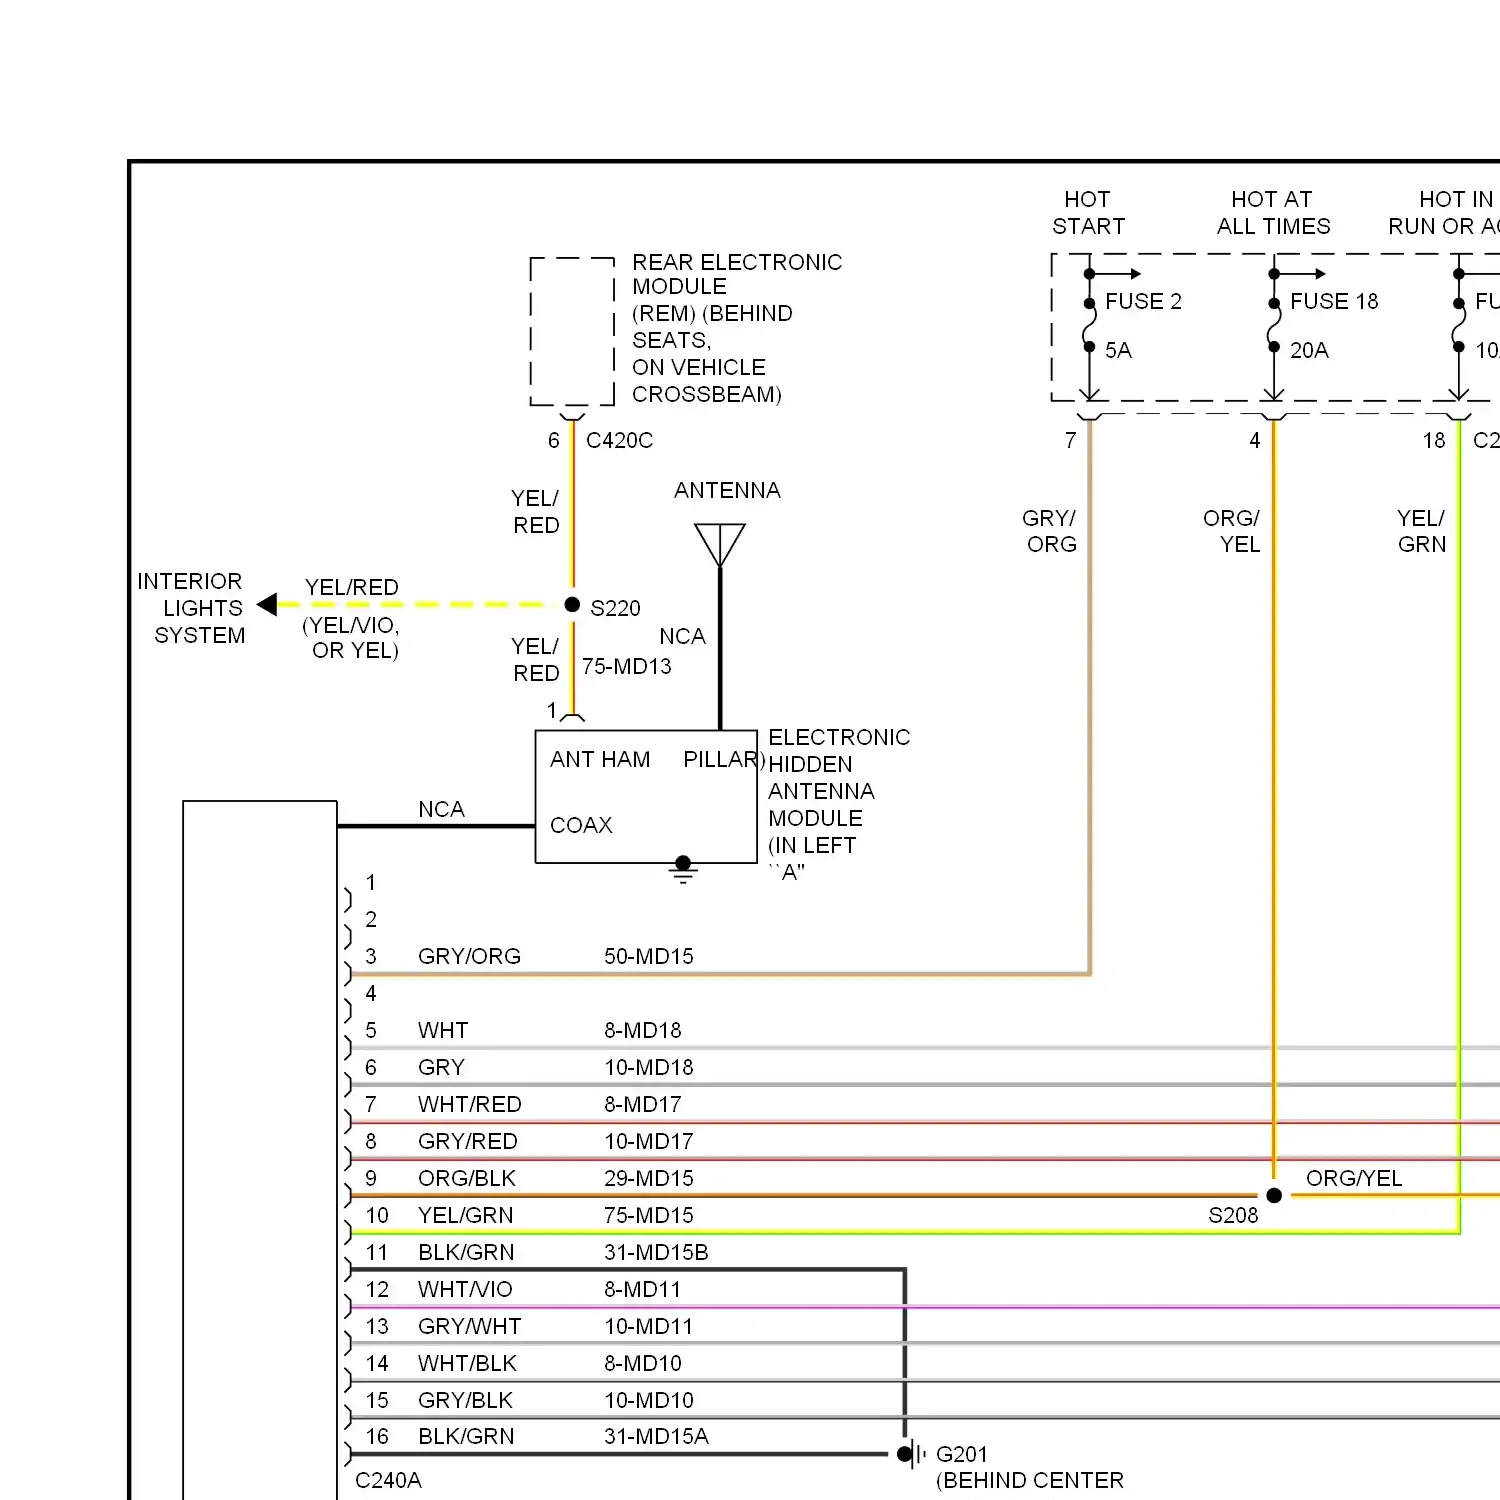Screen dimensions: 1500x1500
Task: Select the C420C connector label
Action: tap(619, 440)
